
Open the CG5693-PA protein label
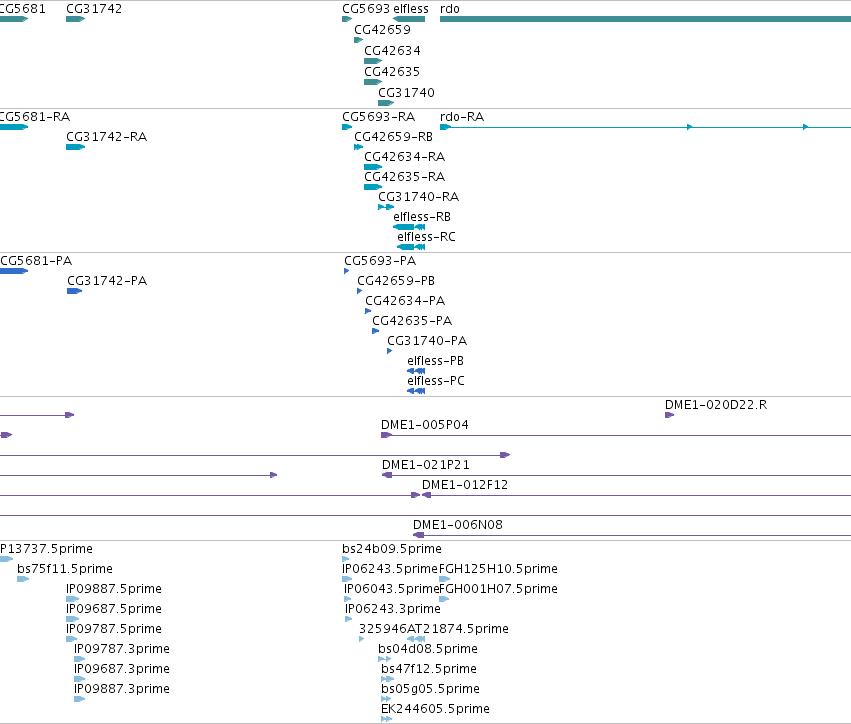coord(380,261)
